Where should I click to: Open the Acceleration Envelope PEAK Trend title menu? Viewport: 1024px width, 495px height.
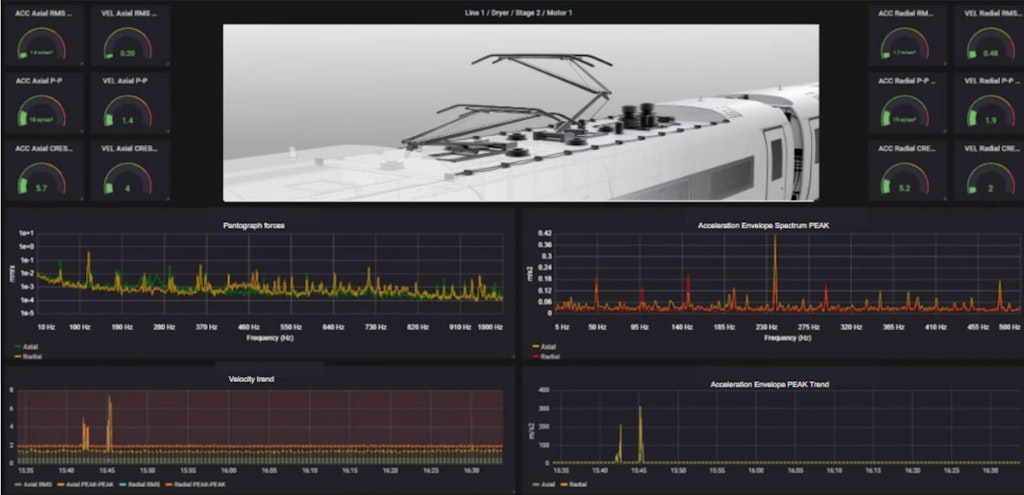click(x=769, y=385)
